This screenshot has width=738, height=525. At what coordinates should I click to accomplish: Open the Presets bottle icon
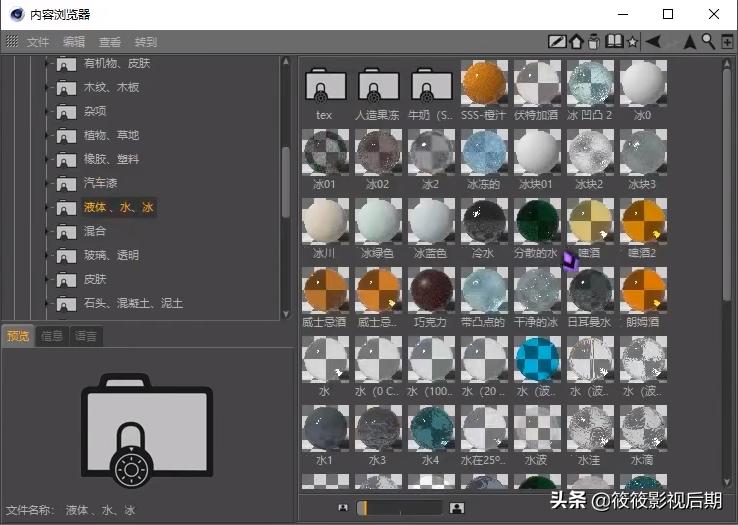tap(594, 42)
